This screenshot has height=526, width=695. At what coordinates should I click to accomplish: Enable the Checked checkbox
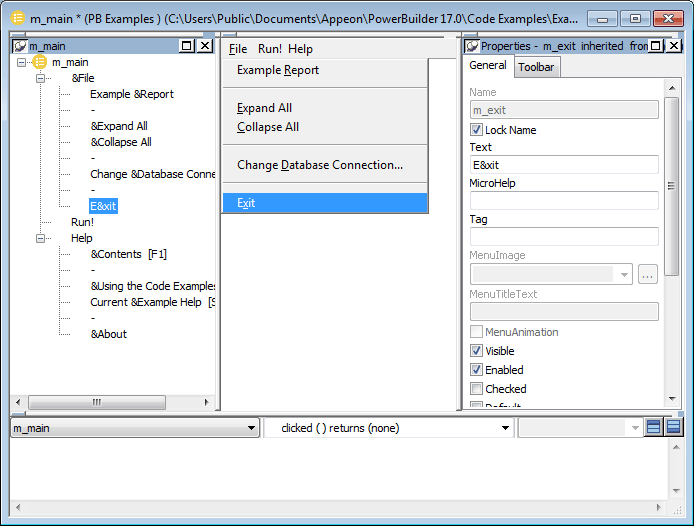click(477, 389)
